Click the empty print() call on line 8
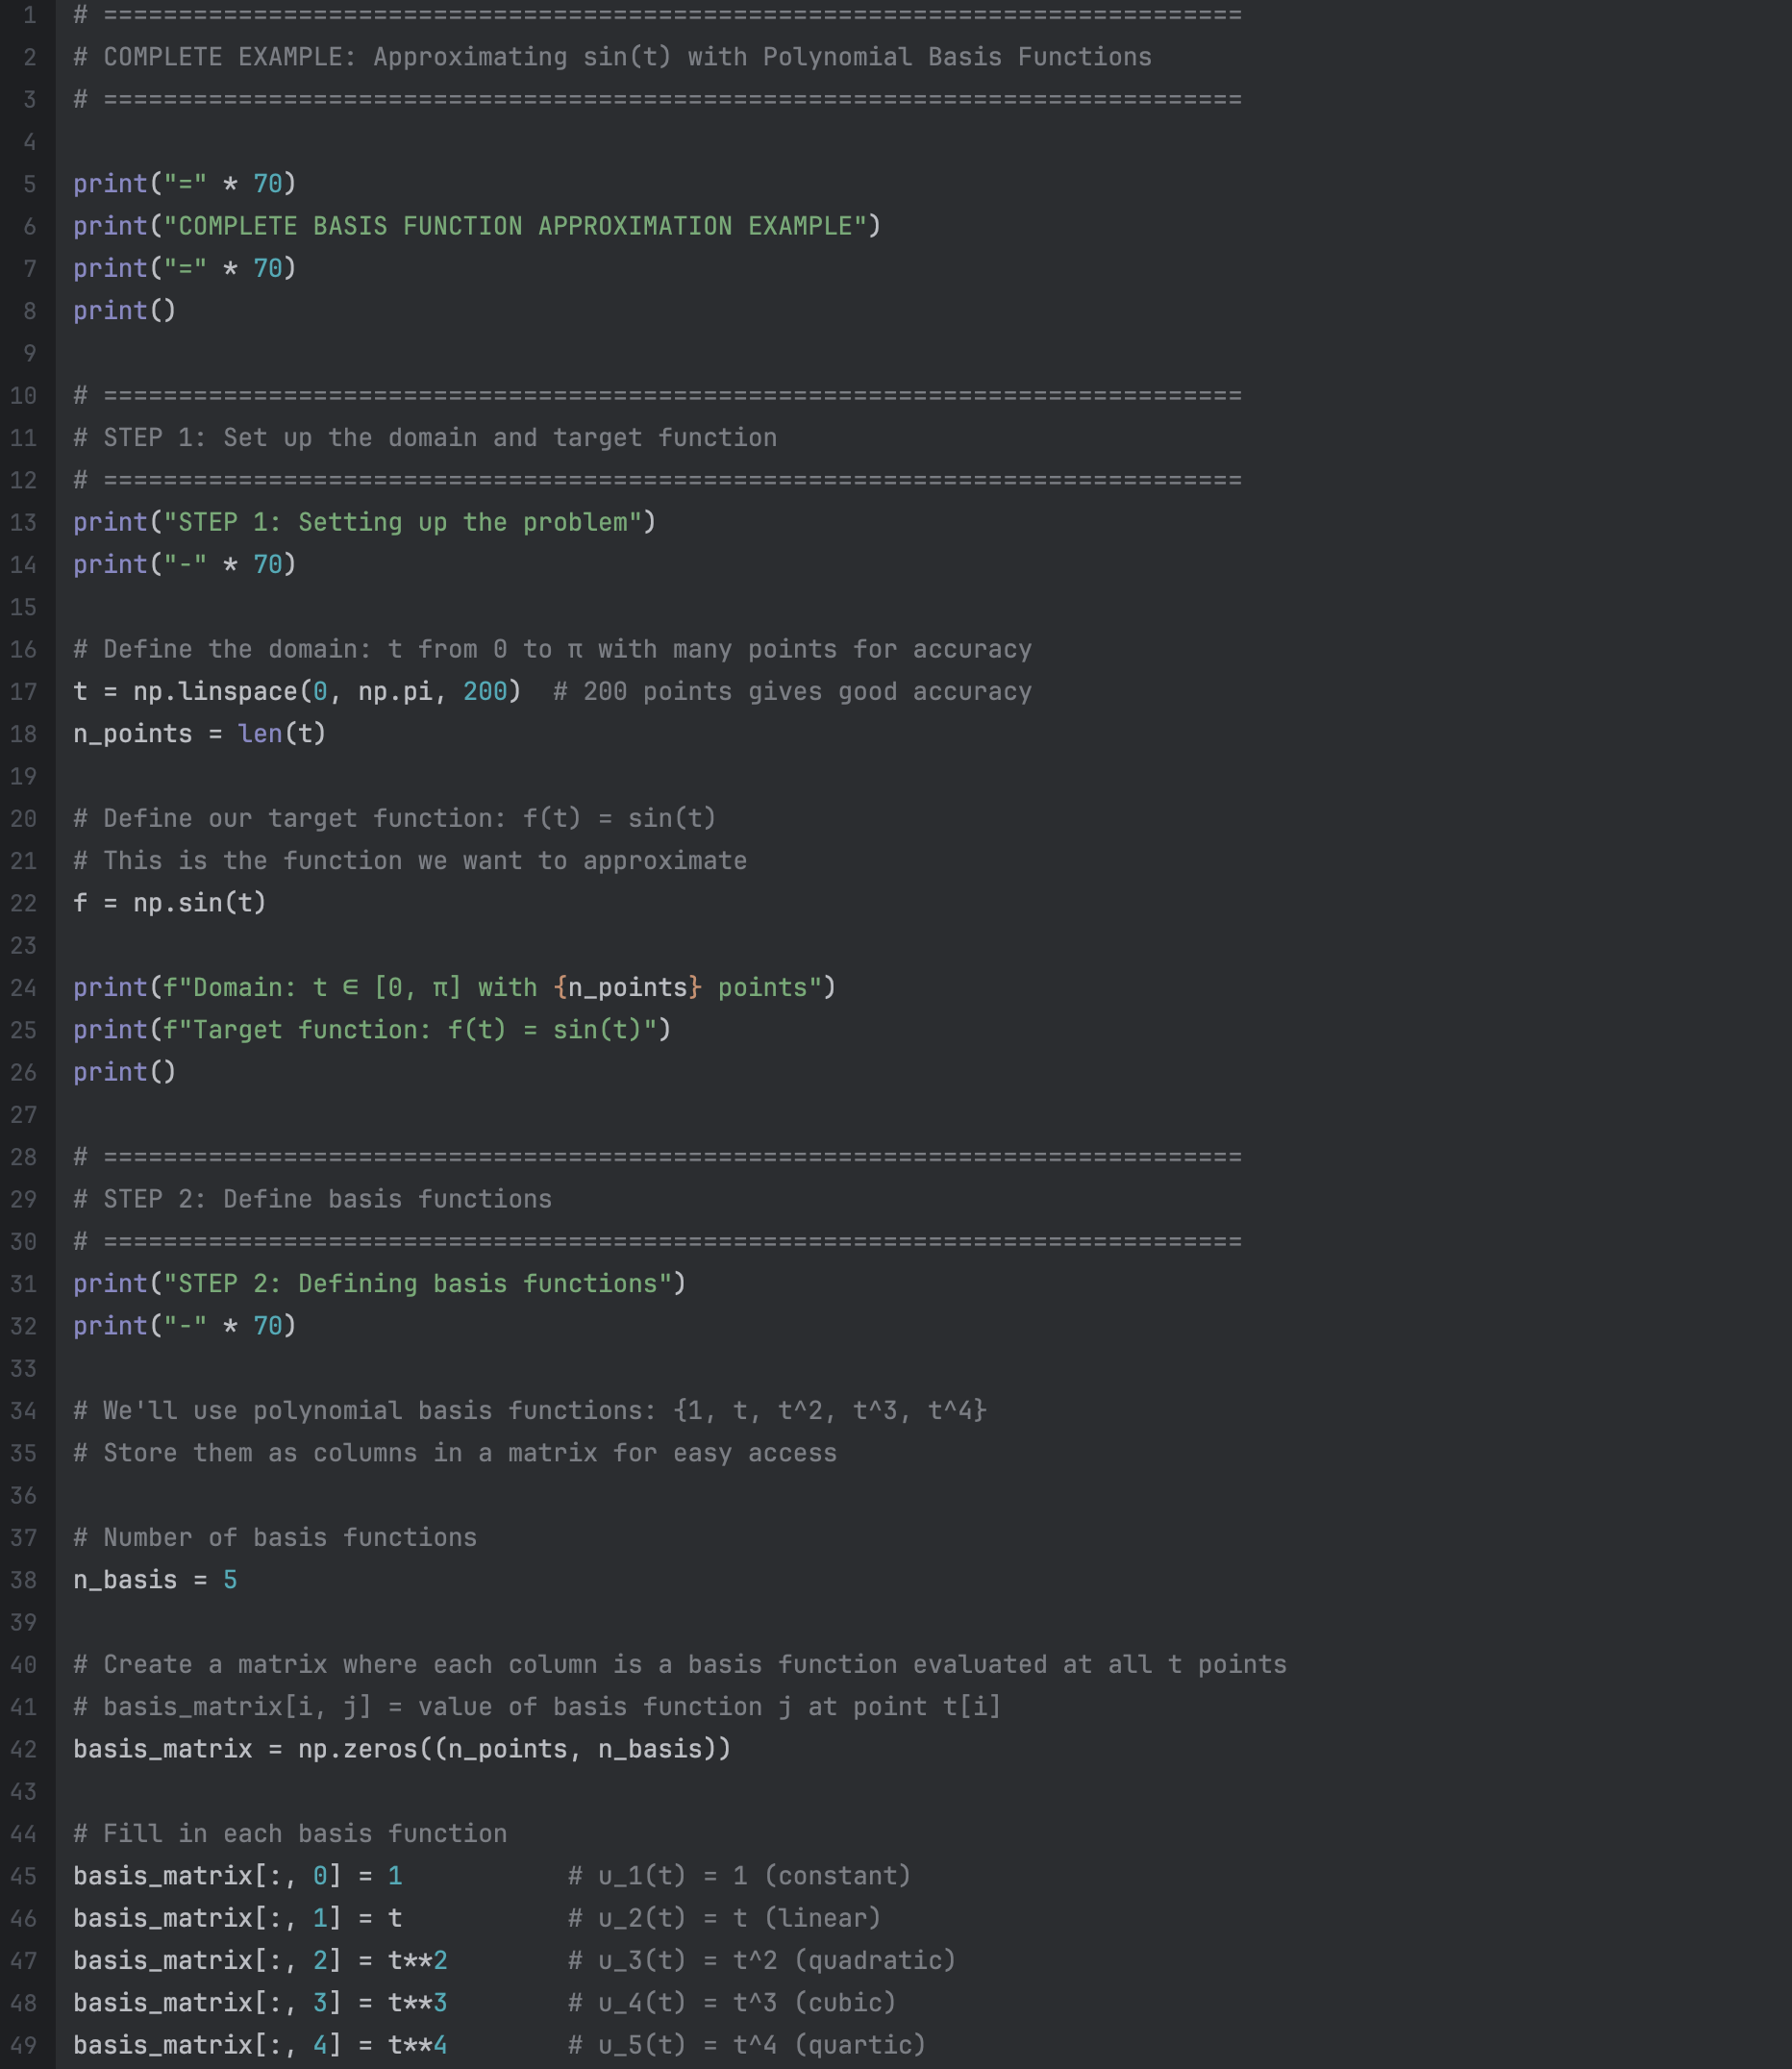 coord(124,311)
